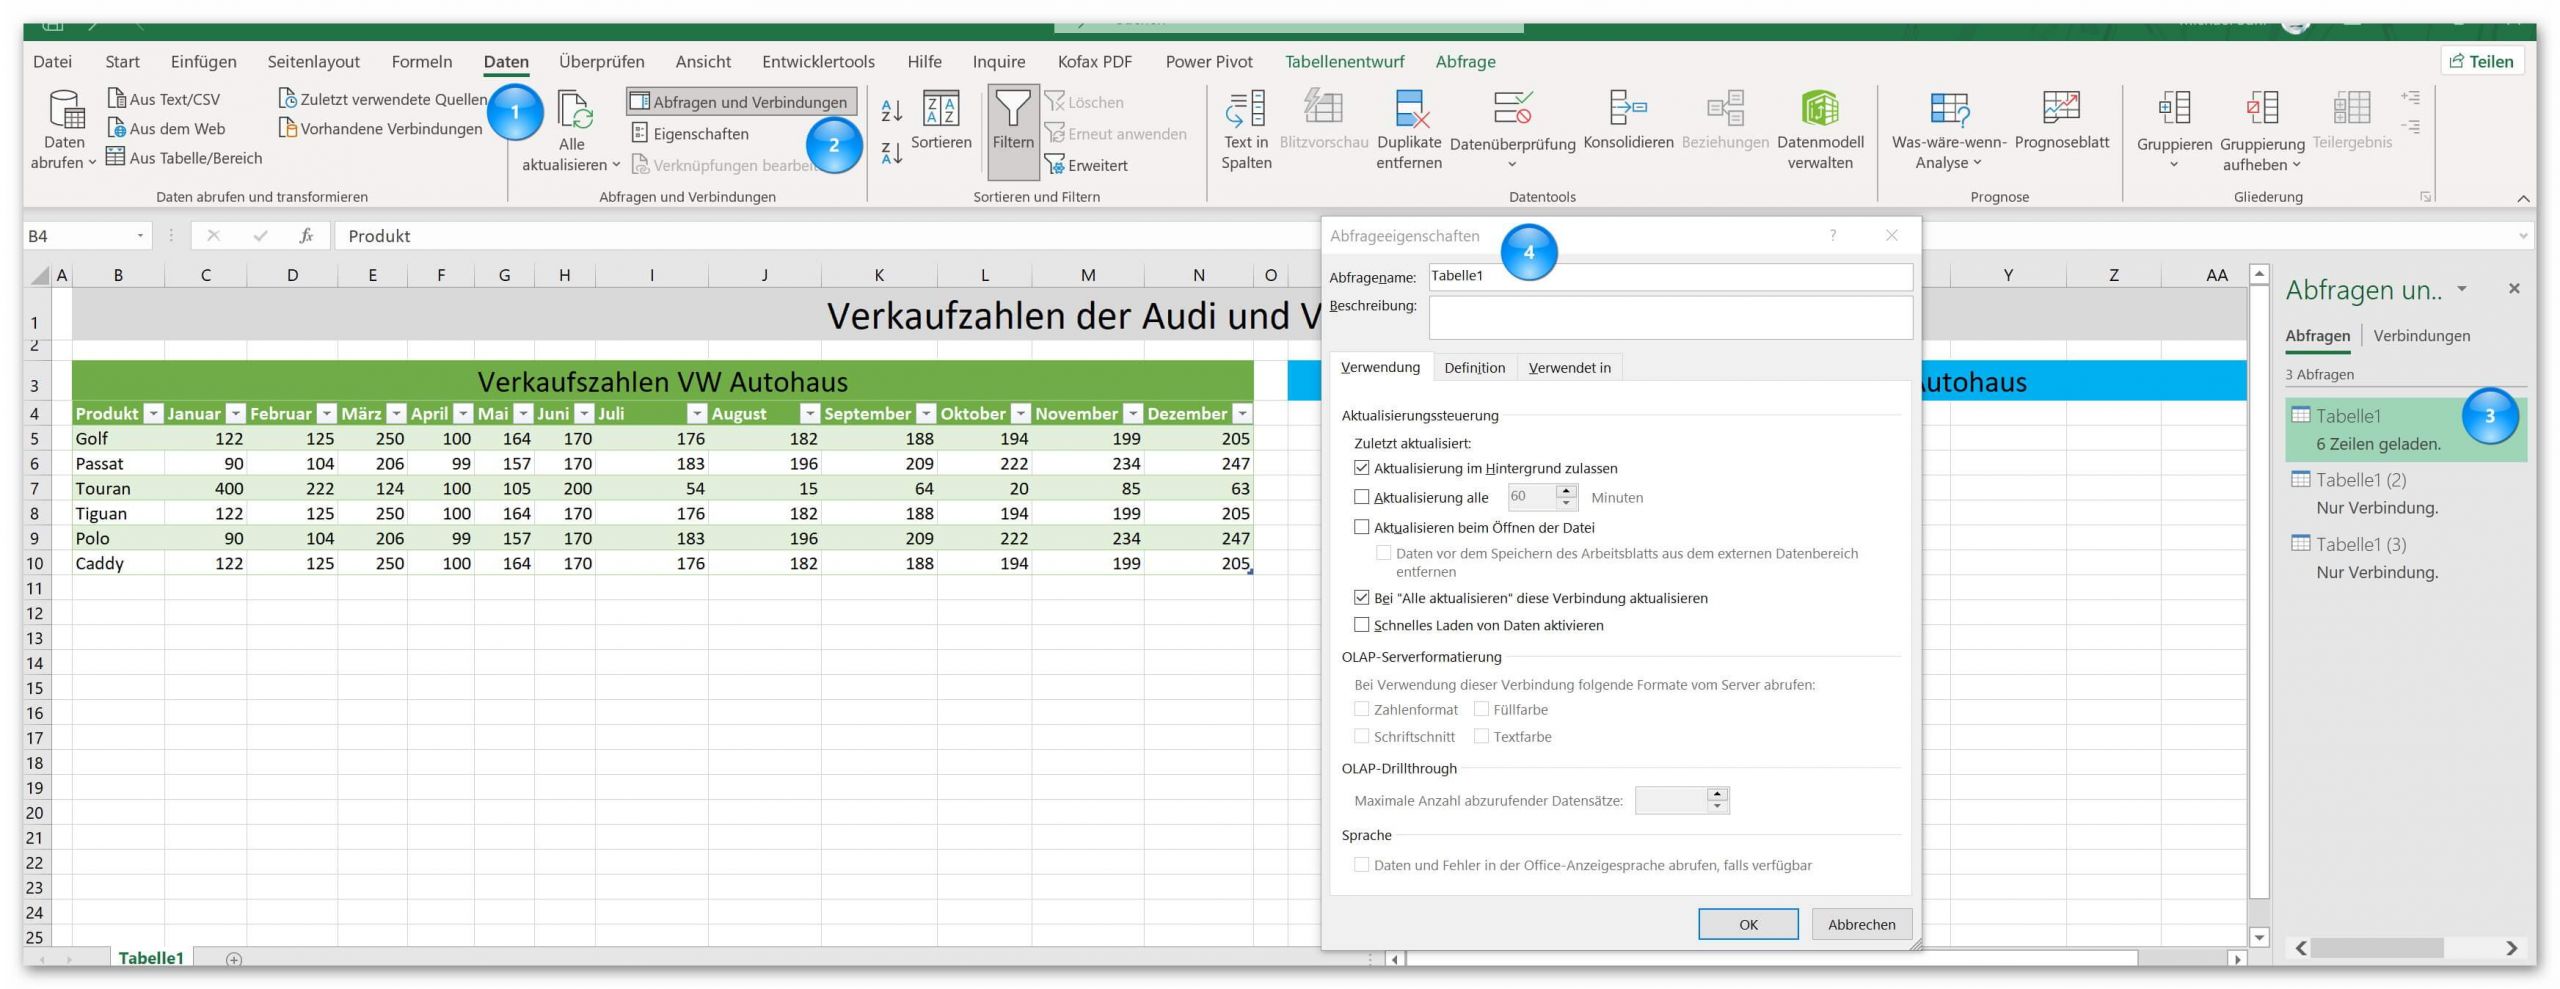
Task: Click the Gruppierung aufheben icon
Action: click(x=2262, y=108)
